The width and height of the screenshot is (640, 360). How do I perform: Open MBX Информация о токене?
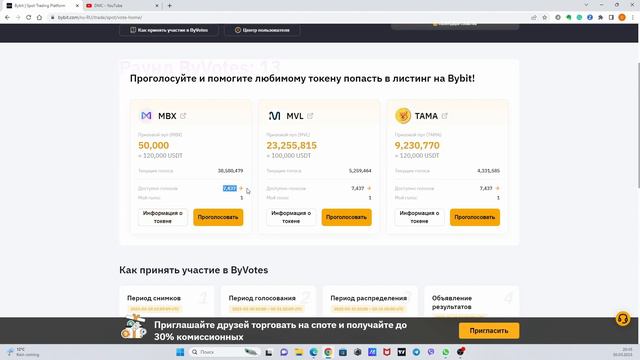(162, 217)
